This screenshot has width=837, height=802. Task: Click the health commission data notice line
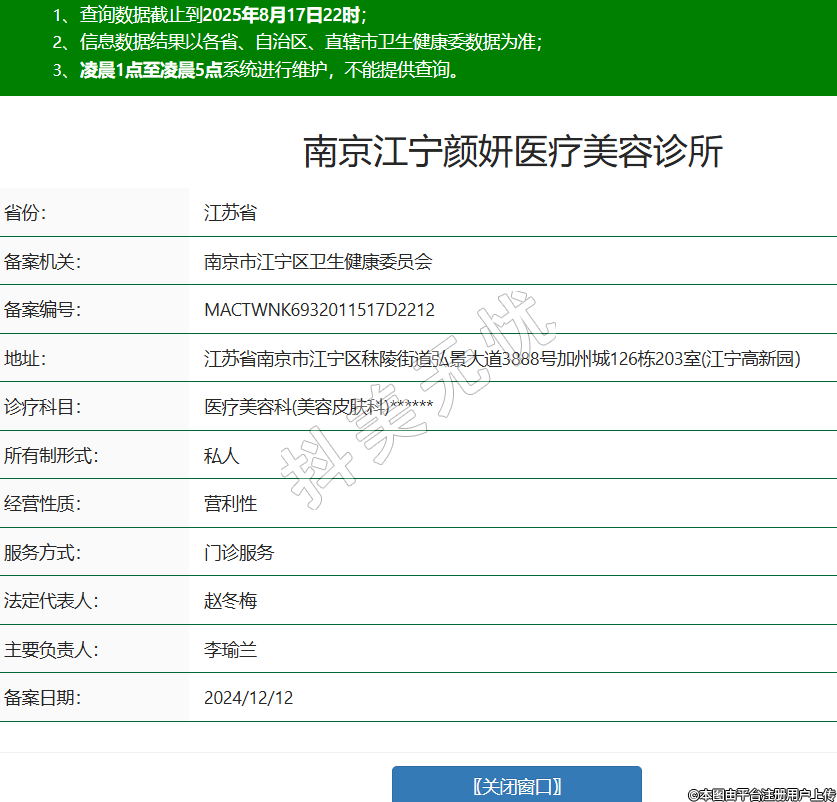tap(298, 42)
